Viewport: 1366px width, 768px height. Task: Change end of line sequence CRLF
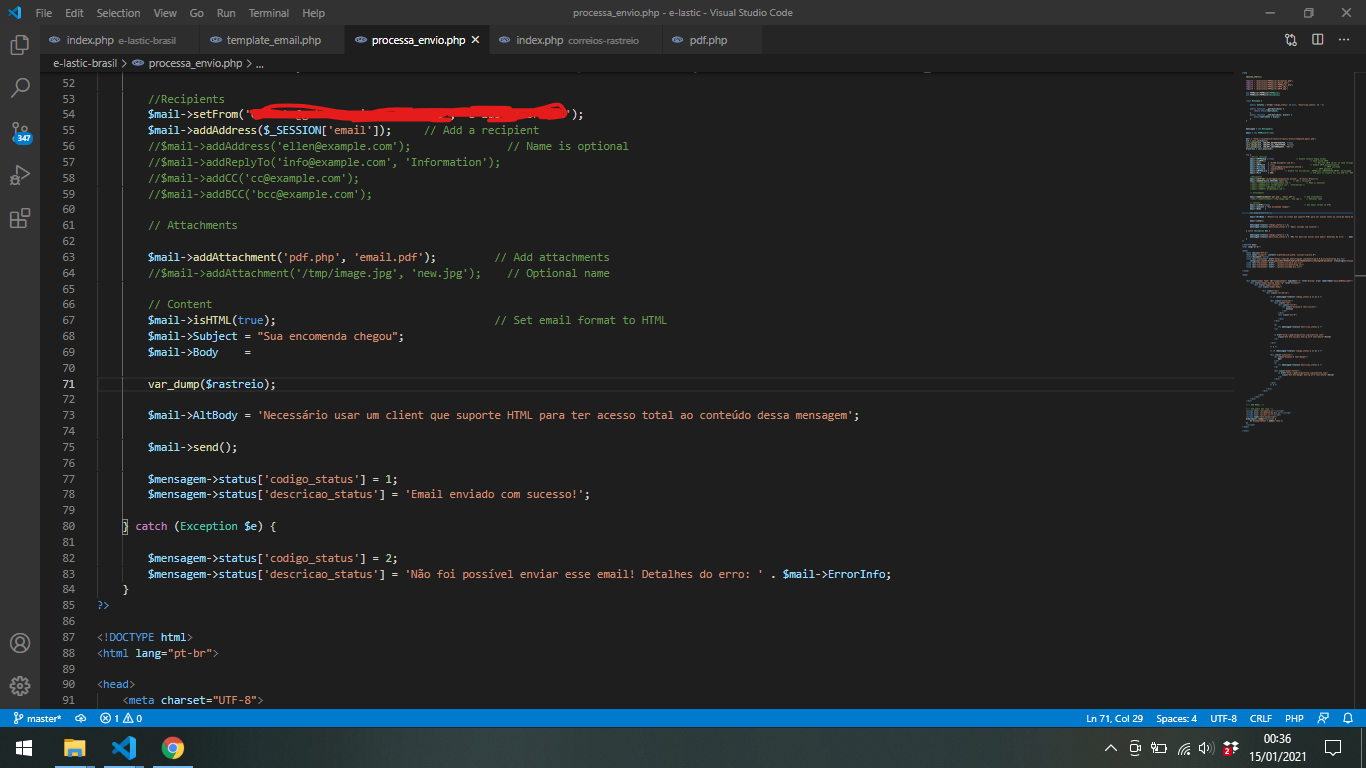1260,718
